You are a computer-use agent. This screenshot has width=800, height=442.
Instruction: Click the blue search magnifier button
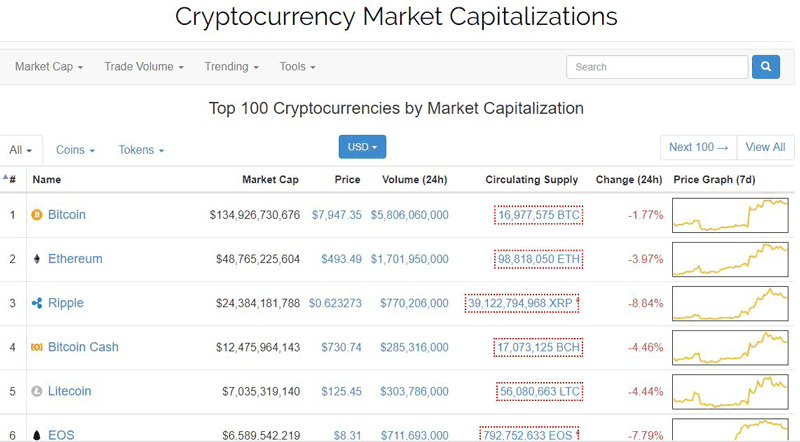[x=765, y=67]
